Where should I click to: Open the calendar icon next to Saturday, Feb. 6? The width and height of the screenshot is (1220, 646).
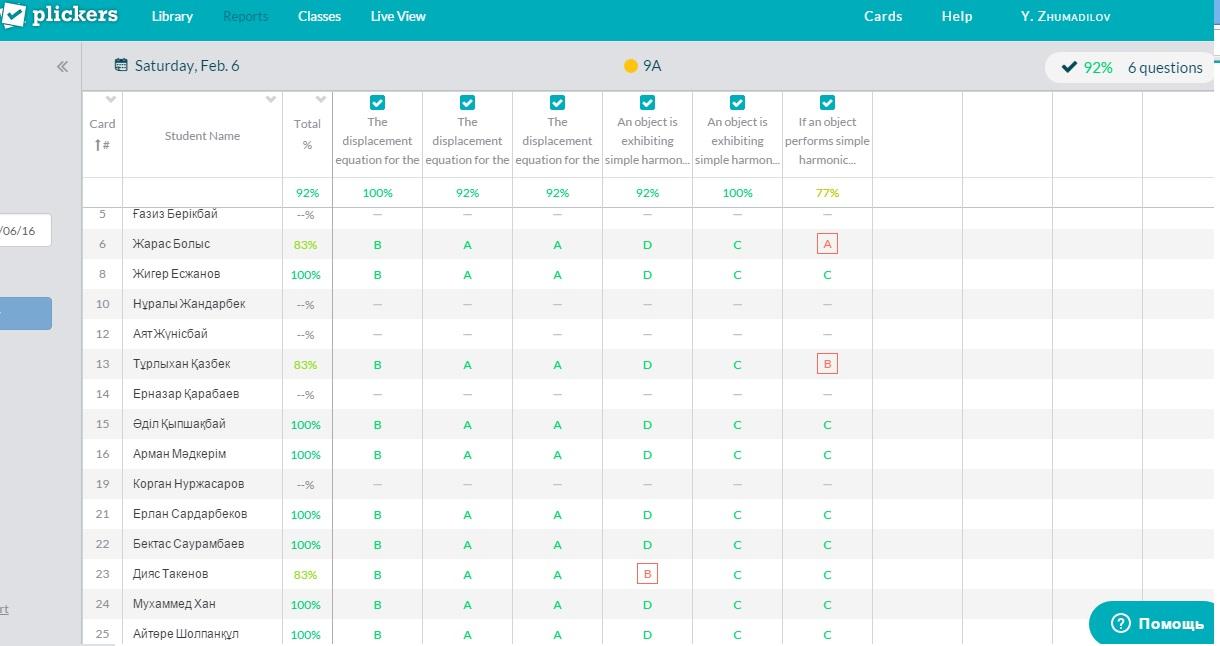[121, 66]
